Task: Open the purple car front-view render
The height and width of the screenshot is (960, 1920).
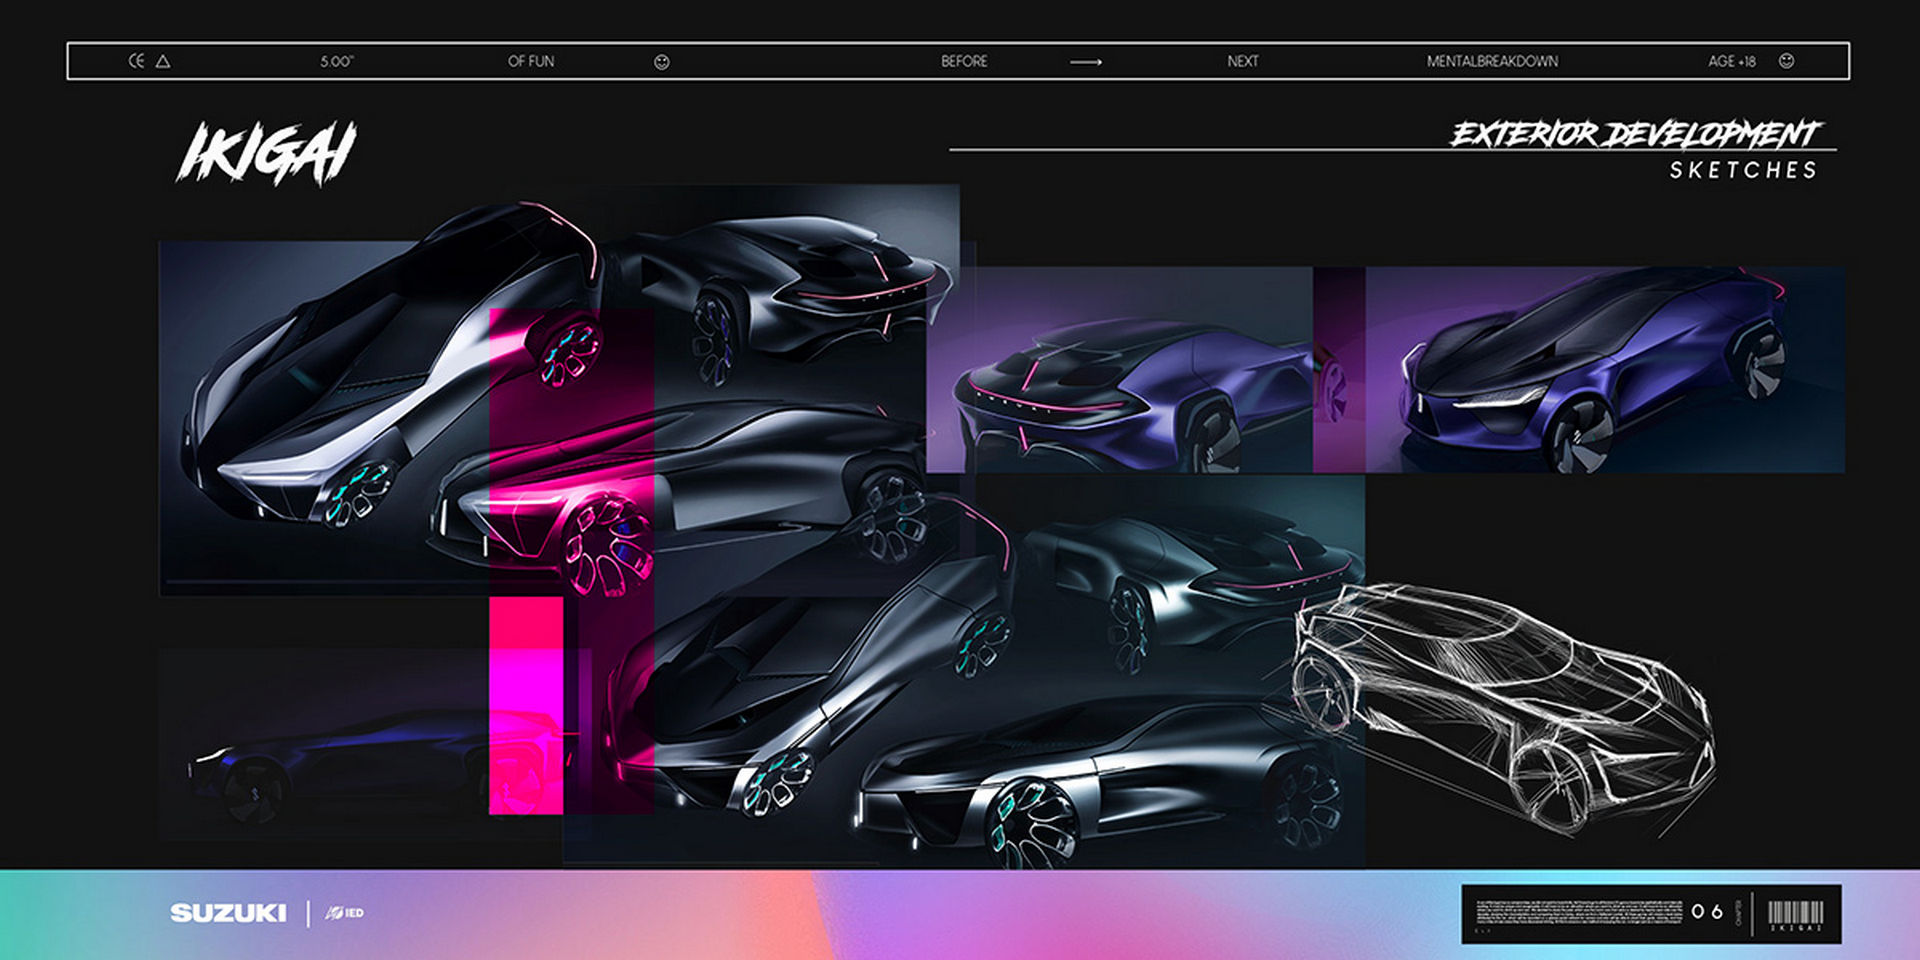Action: click(x=1604, y=370)
